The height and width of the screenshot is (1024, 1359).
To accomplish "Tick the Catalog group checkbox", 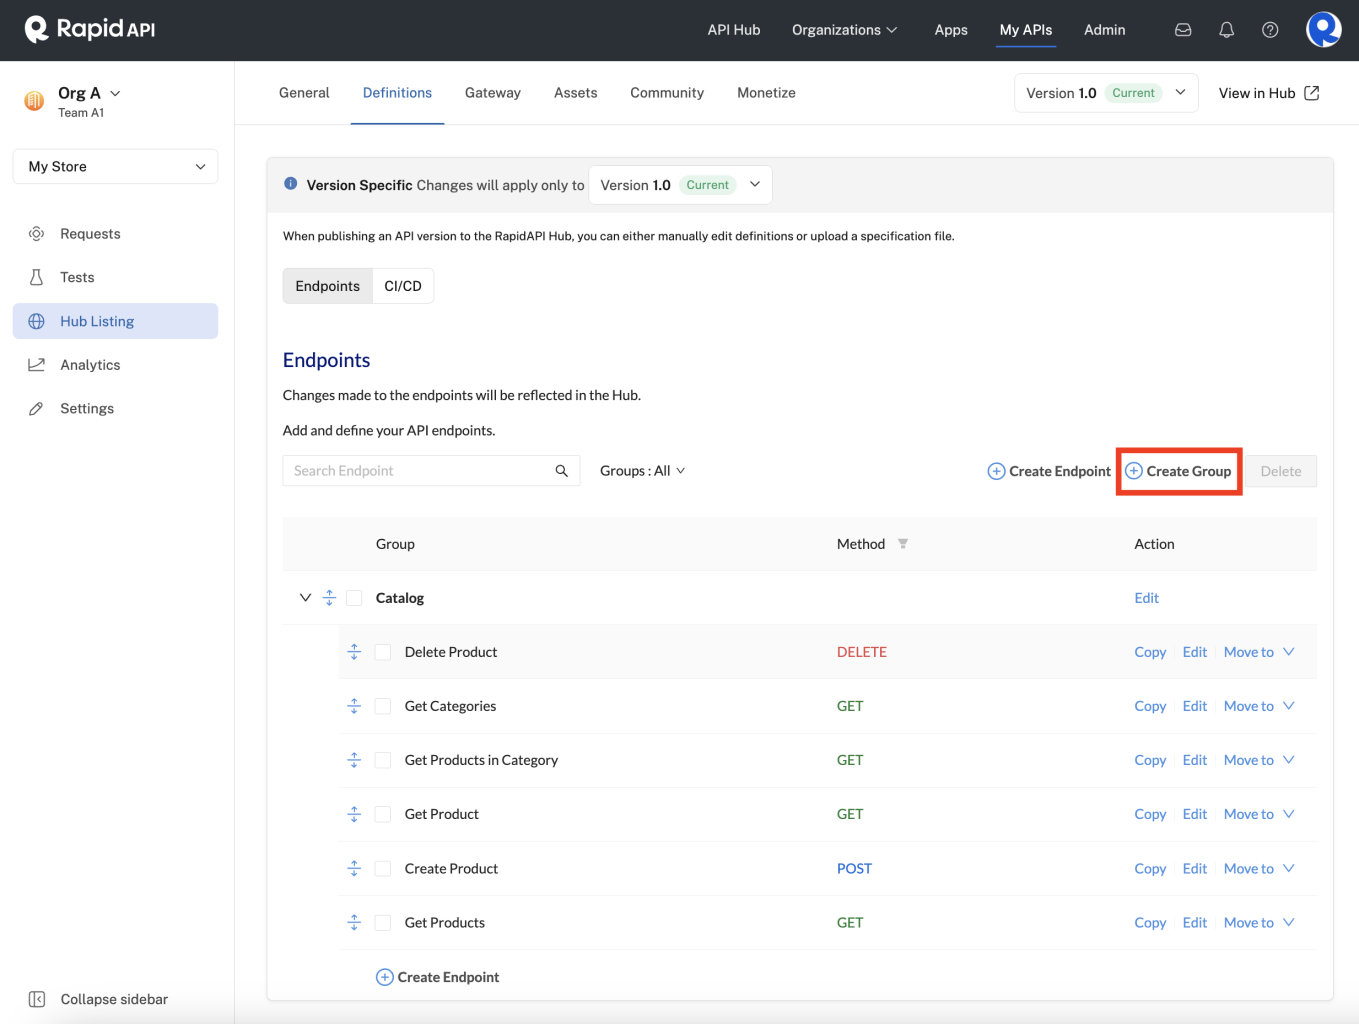I will click(354, 598).
